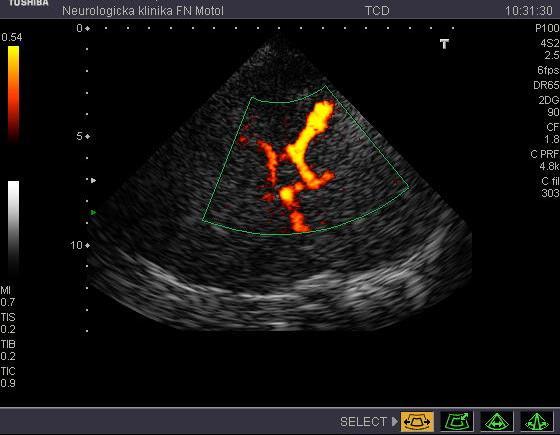This screenshot has height=435, width=560.
Task: Select the sector width adjustment icon
Action: [497, 421]
